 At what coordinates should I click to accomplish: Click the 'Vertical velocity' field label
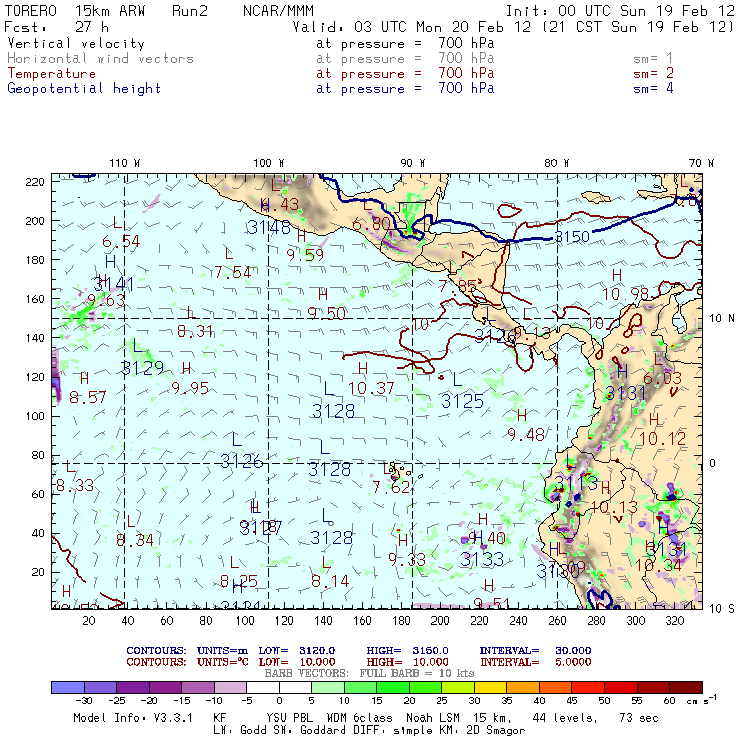pyautogui.click(x=76, y=43)
